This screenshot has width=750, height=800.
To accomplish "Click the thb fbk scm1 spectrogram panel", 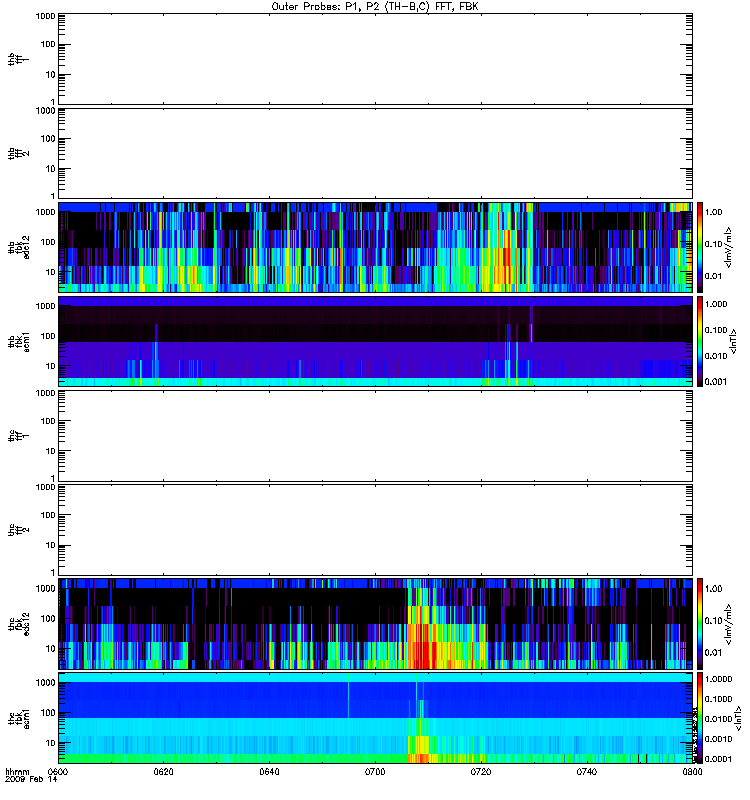I will [x=376, y=341].
